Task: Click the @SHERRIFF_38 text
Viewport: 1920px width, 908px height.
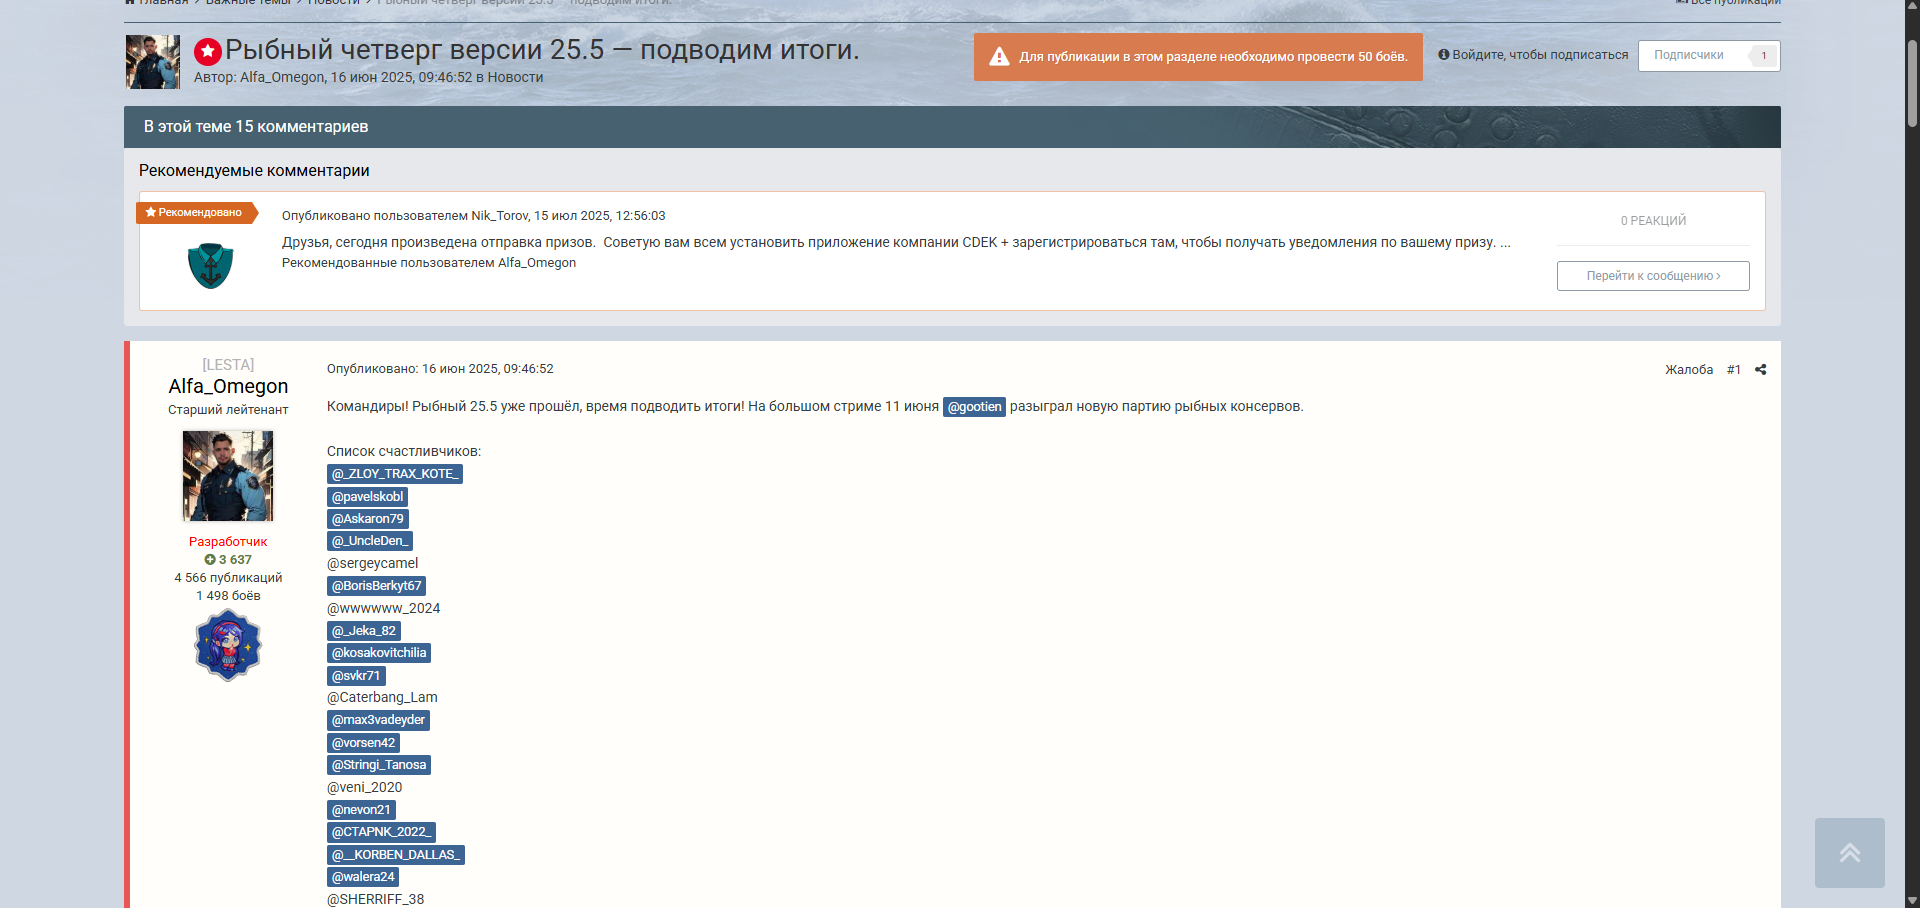Action: point(375,900)
